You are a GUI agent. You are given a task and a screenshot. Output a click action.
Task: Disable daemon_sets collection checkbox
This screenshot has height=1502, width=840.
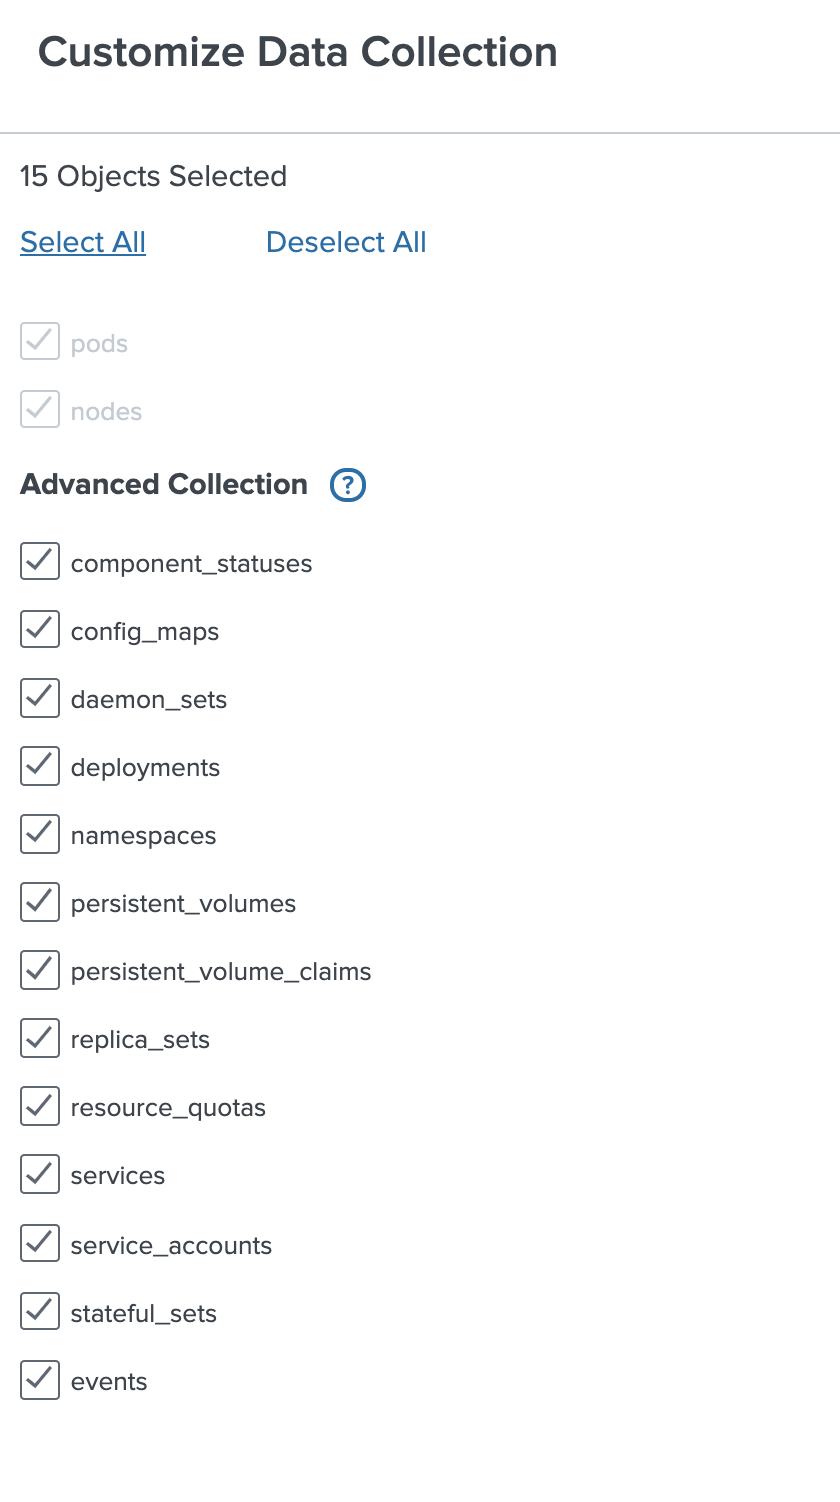(x=40, y=698)
